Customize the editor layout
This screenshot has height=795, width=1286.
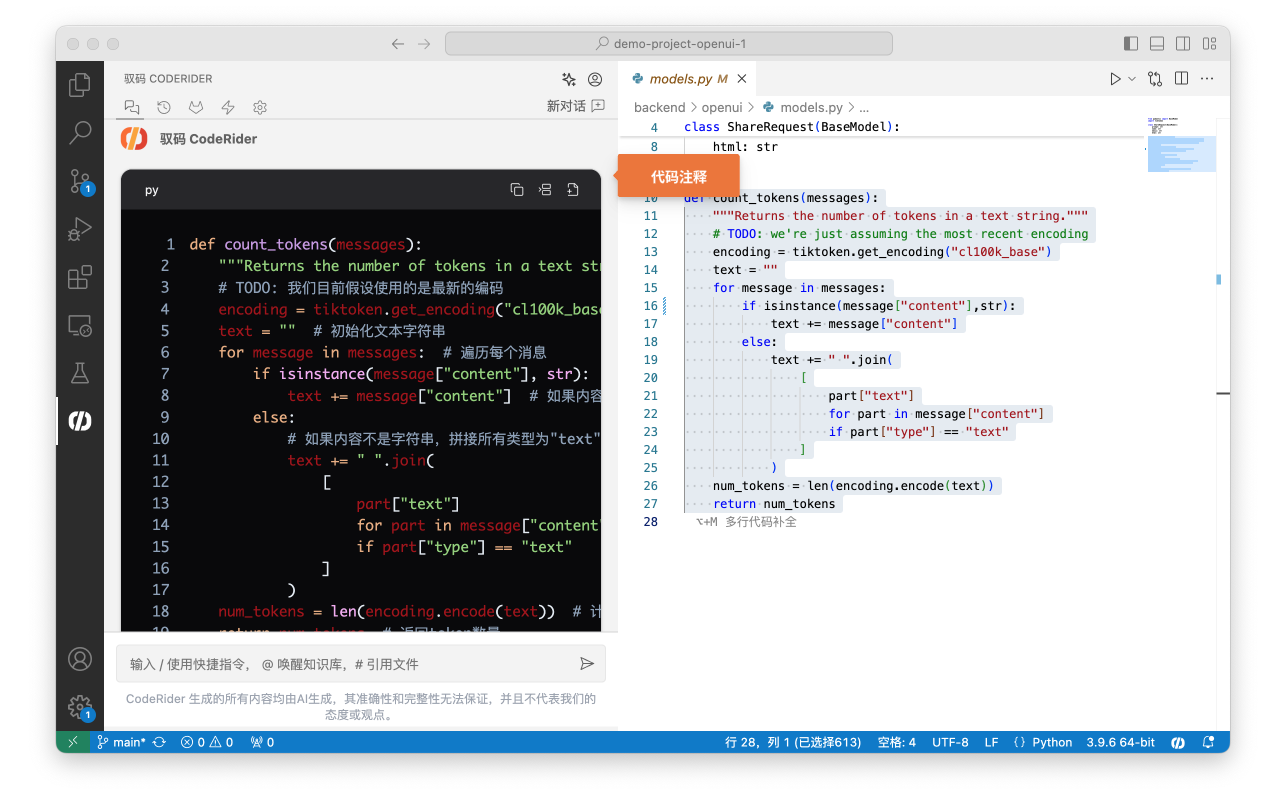(x=1209, y=44)
